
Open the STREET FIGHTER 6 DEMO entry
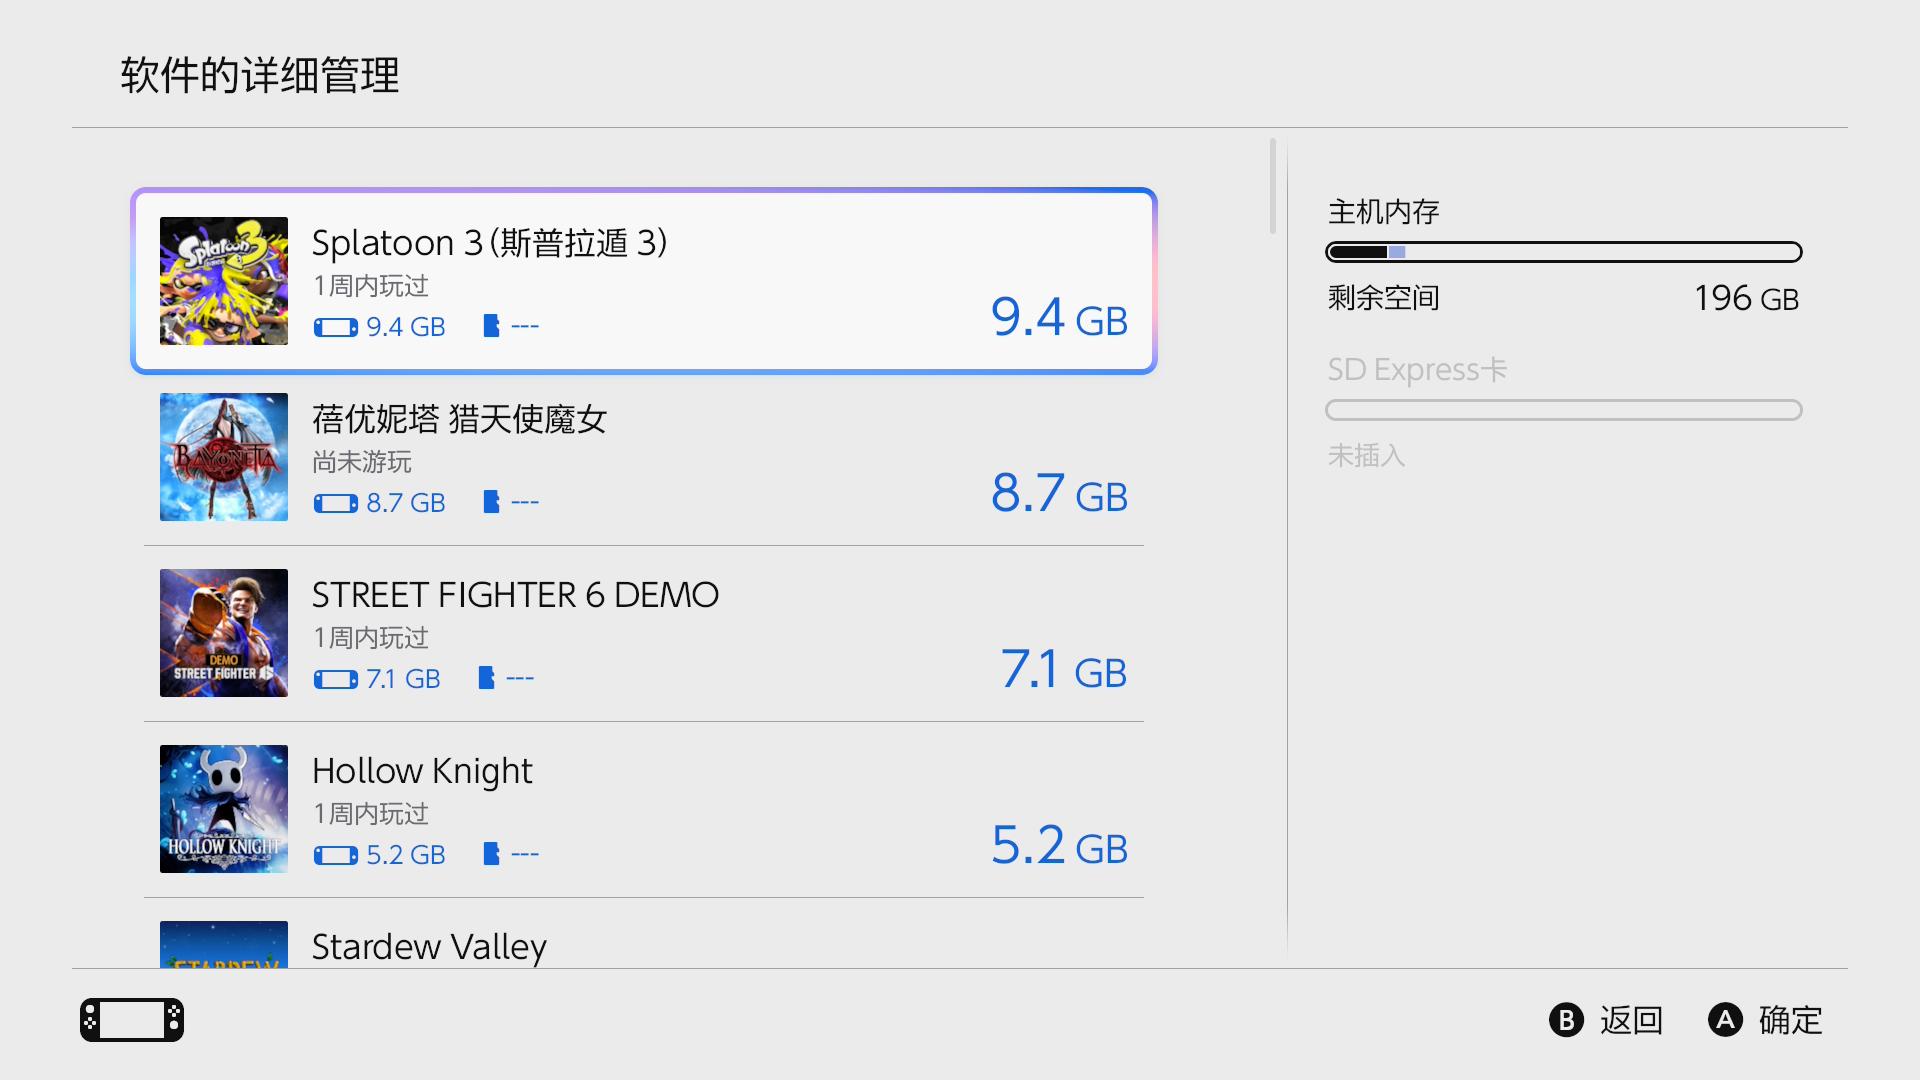pos(644,633)
